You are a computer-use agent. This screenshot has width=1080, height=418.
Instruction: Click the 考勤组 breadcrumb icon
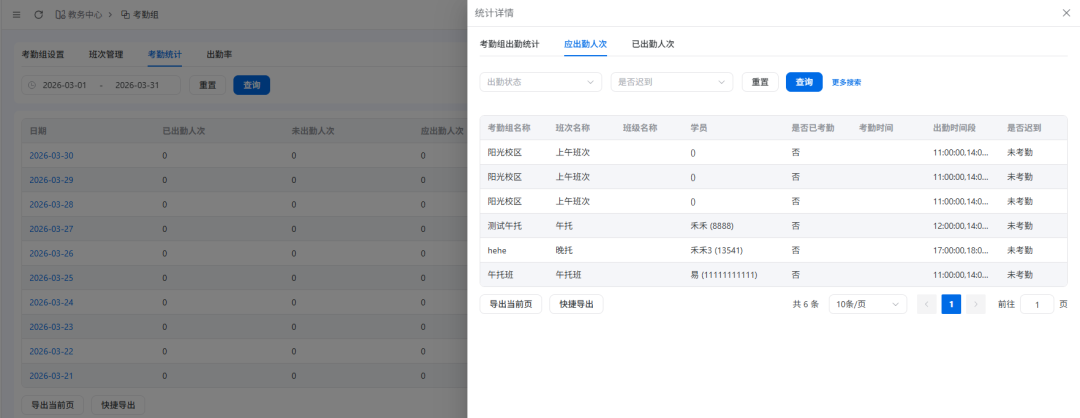click(x=125, y=14)
